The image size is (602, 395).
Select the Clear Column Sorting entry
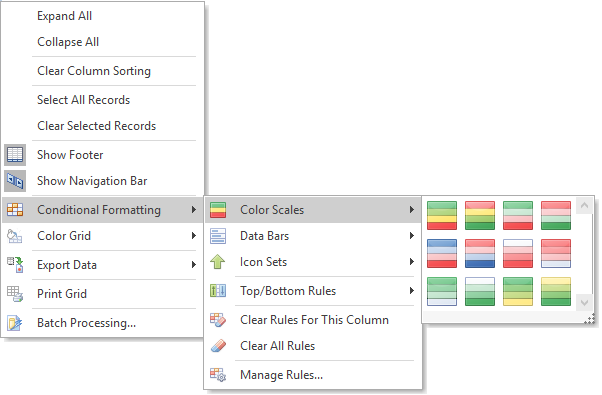click(x=103, y=71)
